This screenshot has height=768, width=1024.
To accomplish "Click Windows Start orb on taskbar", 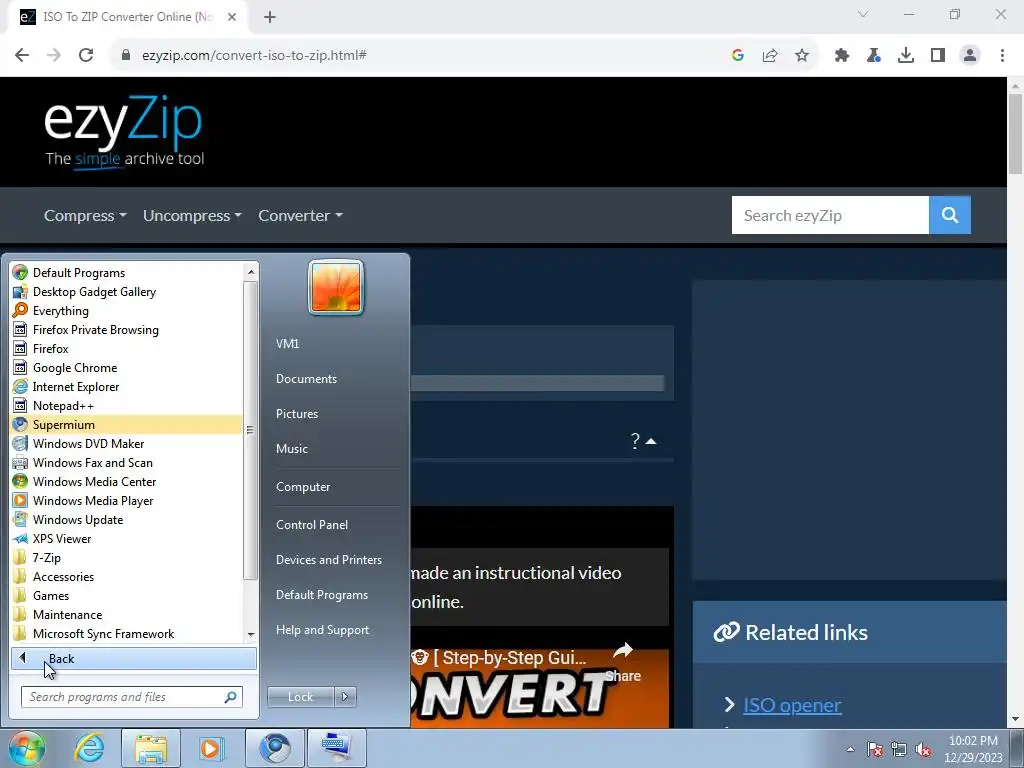I will tap(27, 748).
